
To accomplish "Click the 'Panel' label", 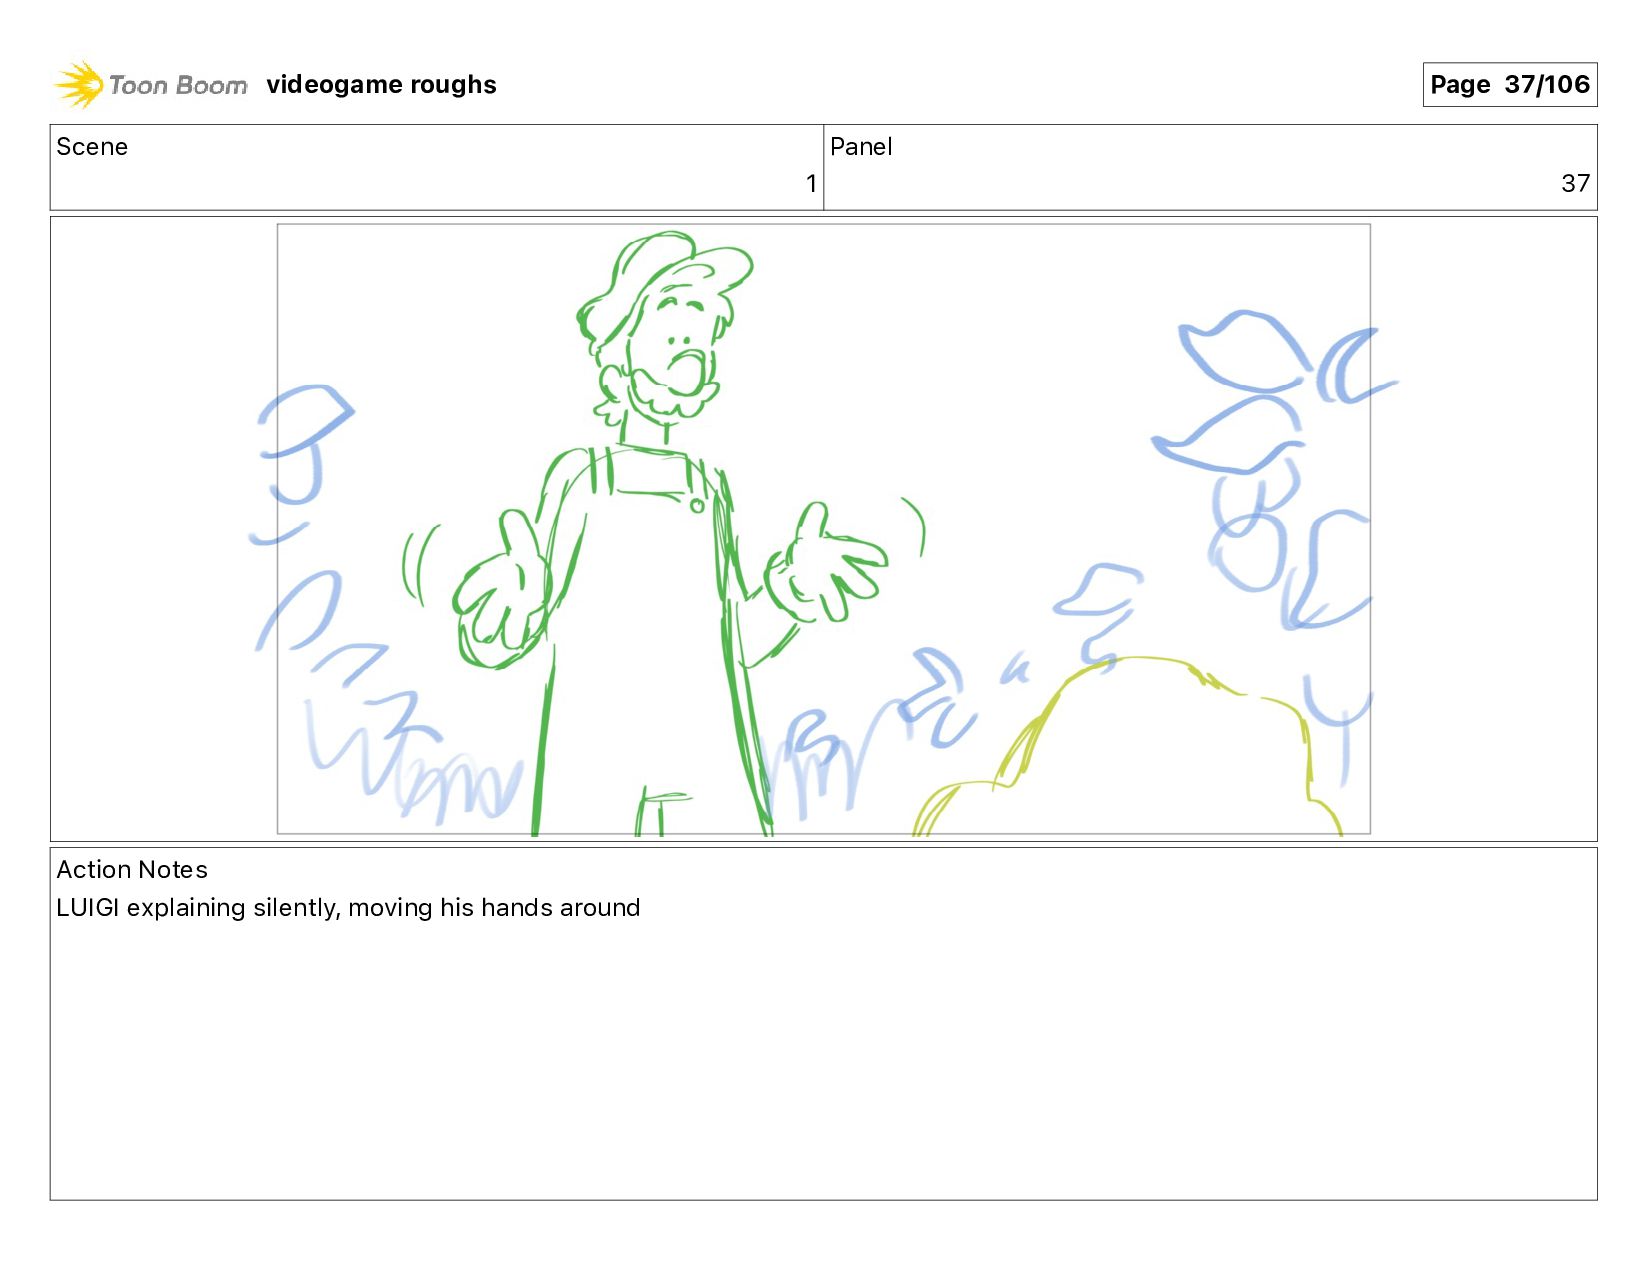I will click(861, 147).
